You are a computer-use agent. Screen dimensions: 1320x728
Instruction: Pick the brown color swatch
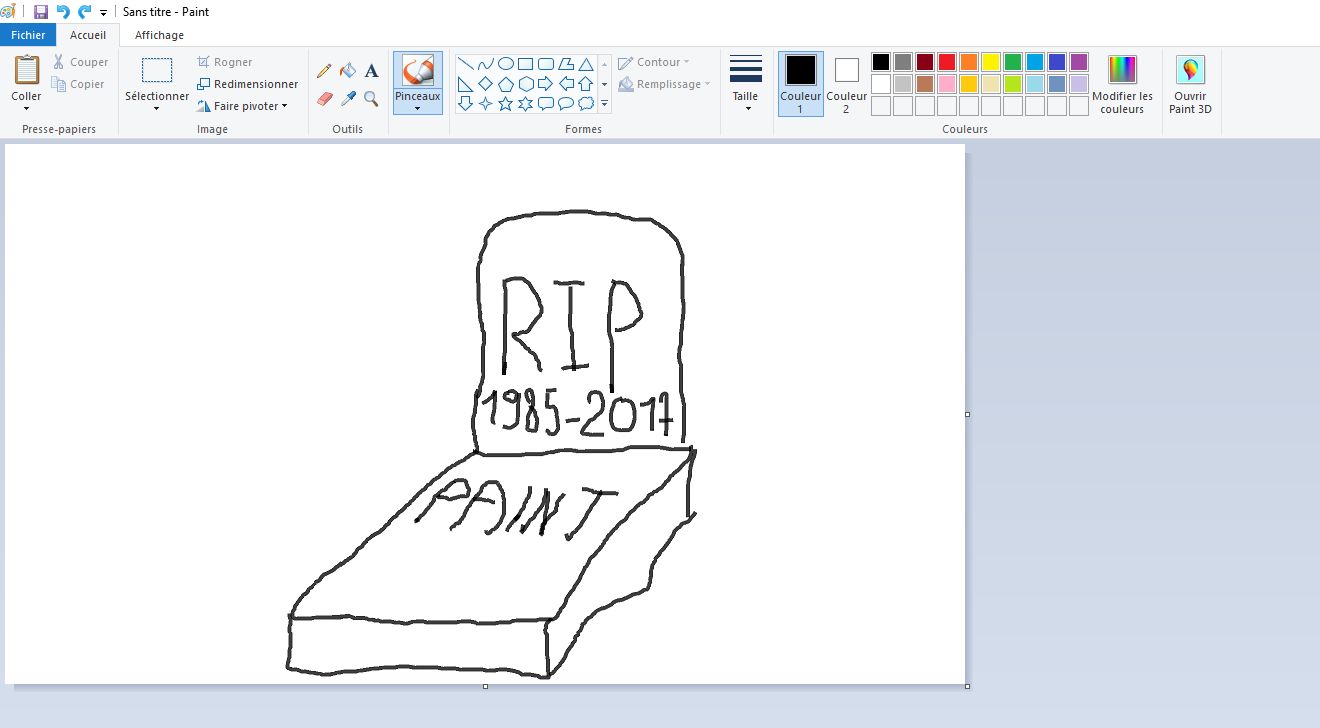[x=925, y=84]
